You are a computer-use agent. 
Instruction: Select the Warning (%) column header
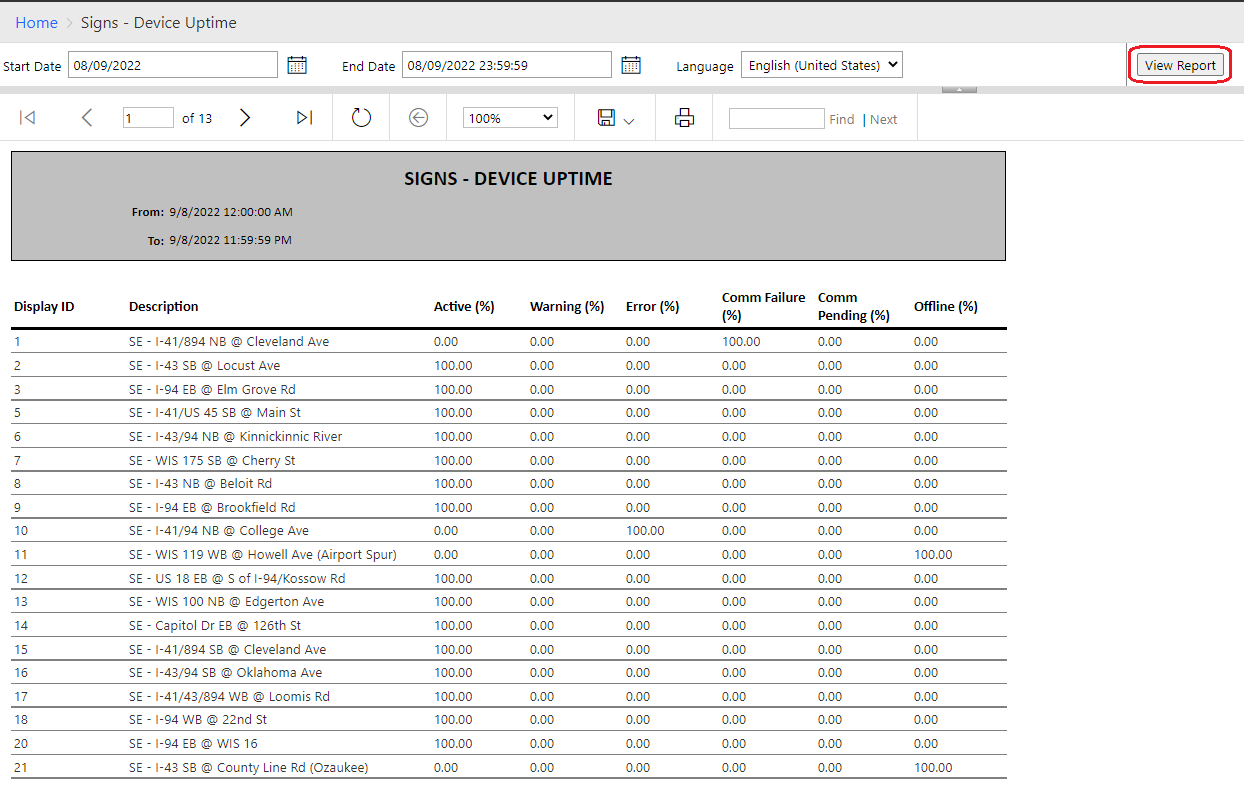[567, 307]
